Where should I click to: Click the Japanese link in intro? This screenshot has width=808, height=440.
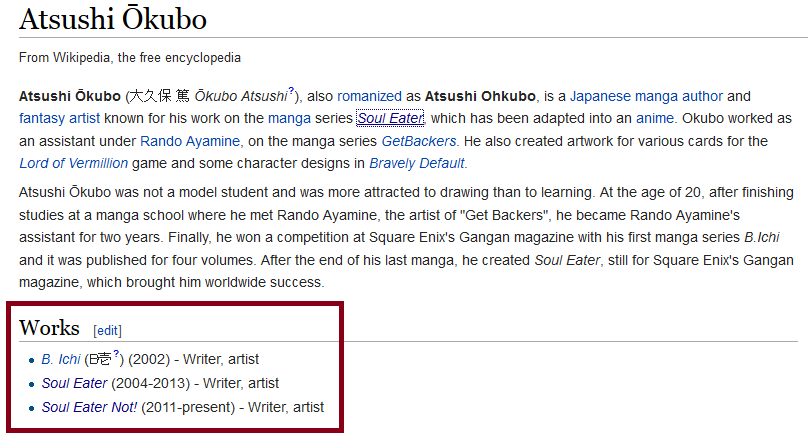pyautogui.click(x=600, y=96)
